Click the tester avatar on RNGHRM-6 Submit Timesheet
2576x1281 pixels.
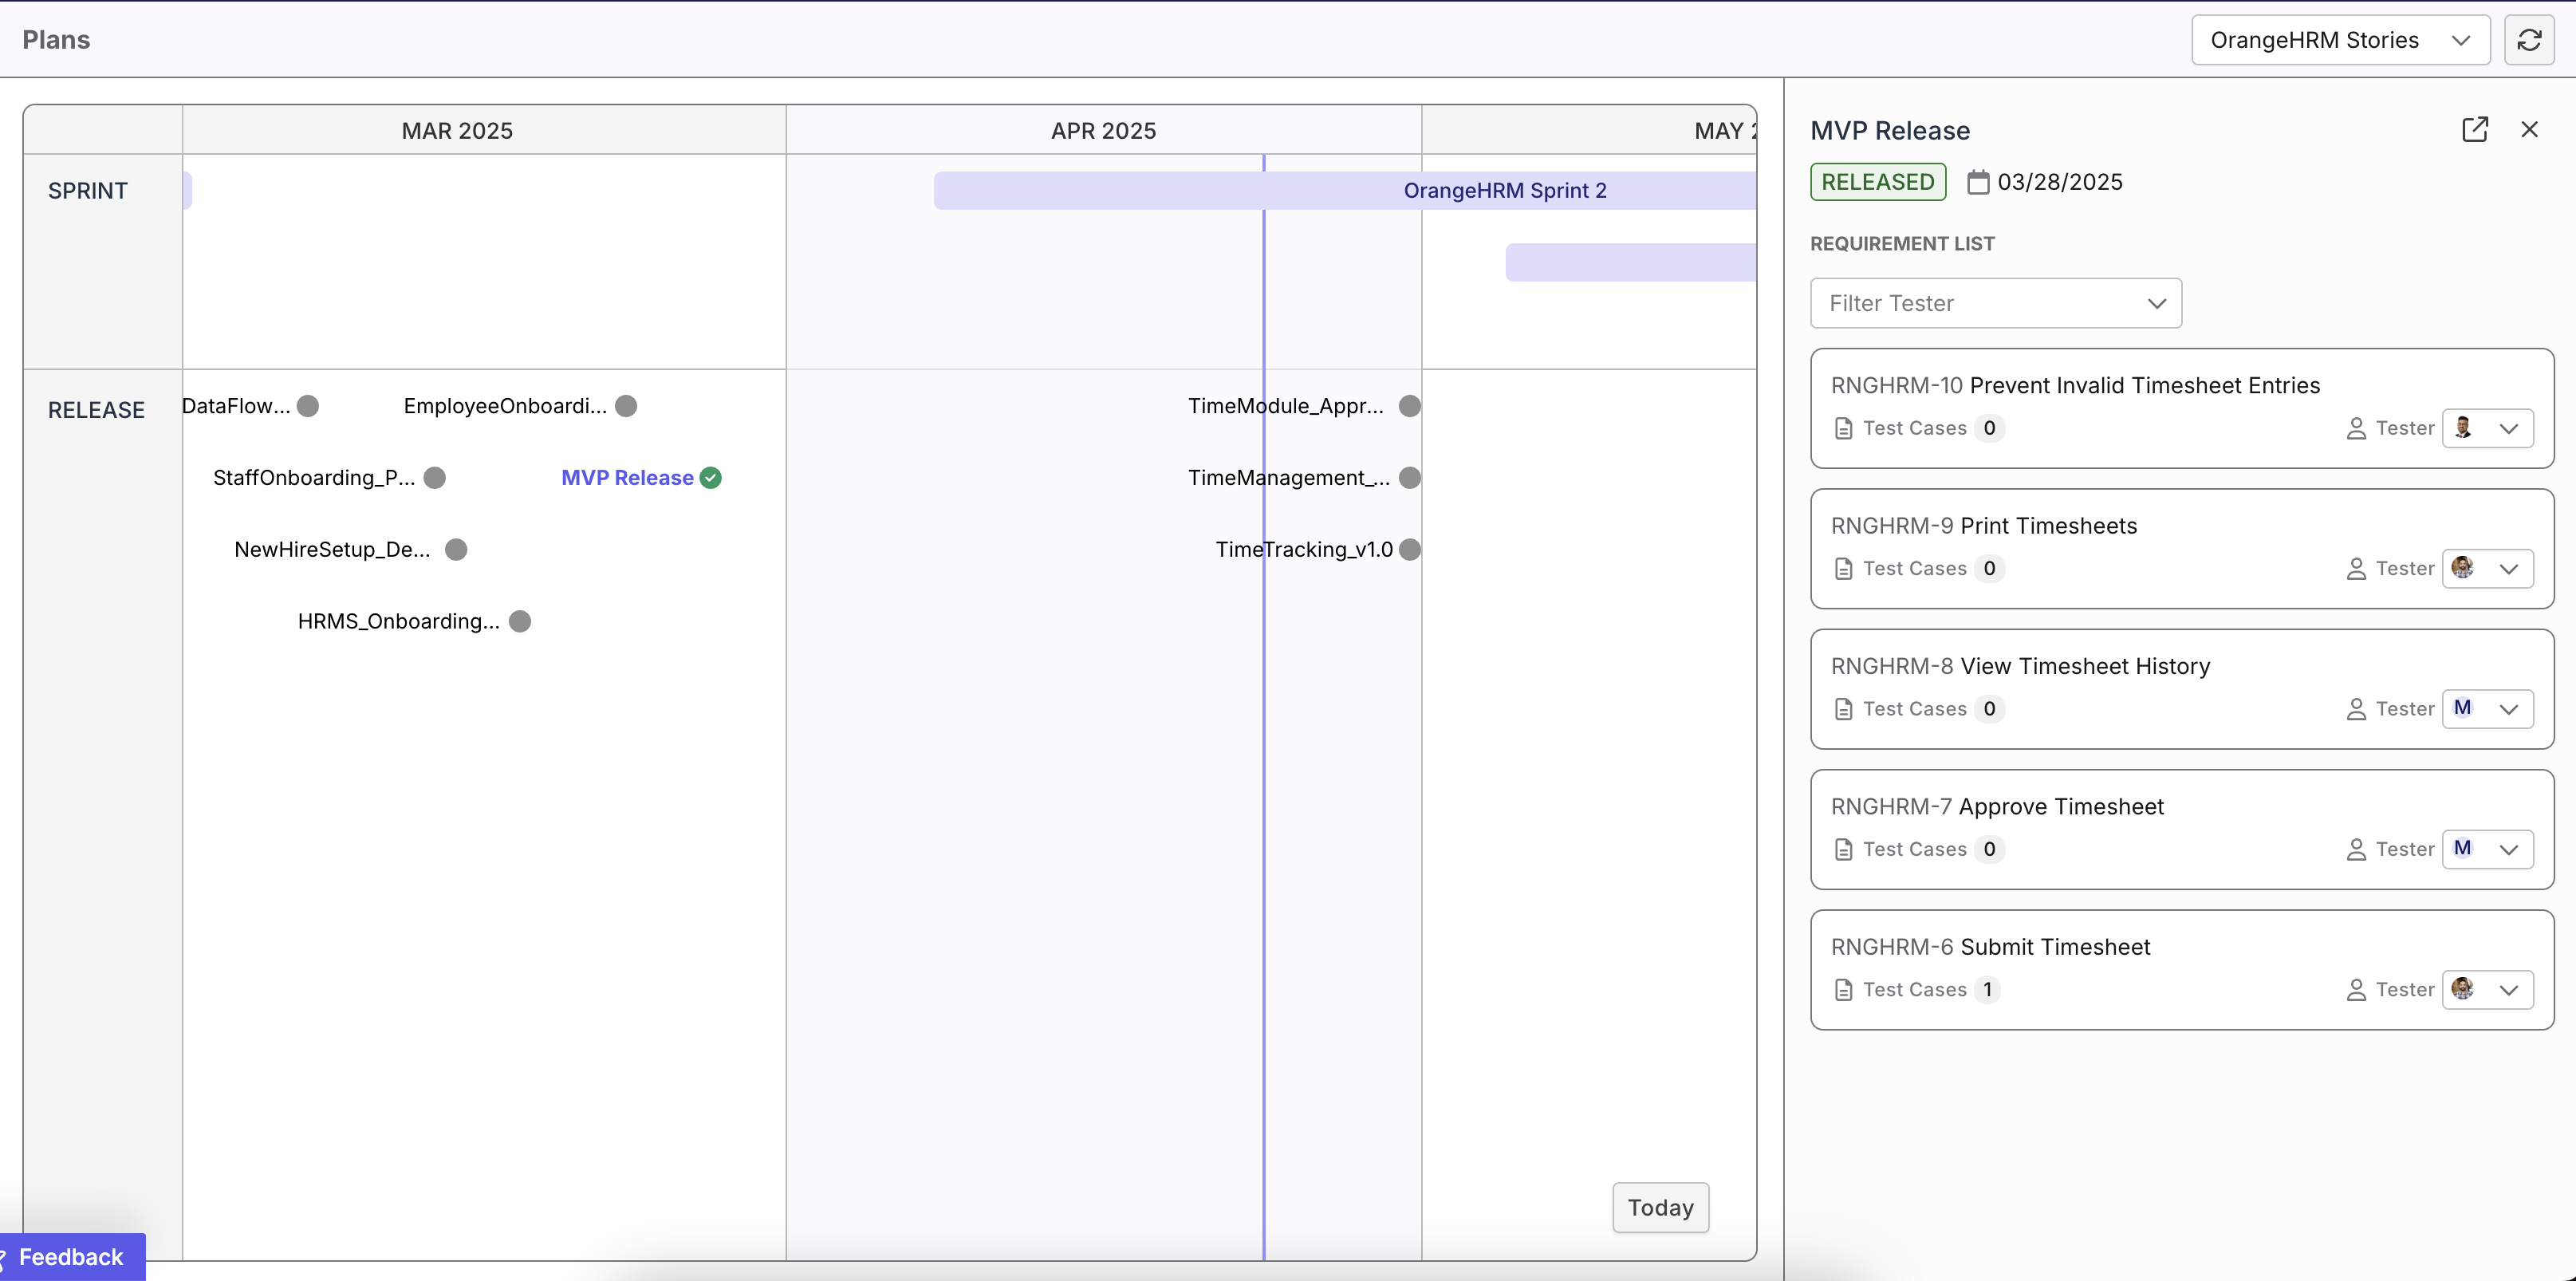point(2464,989)
